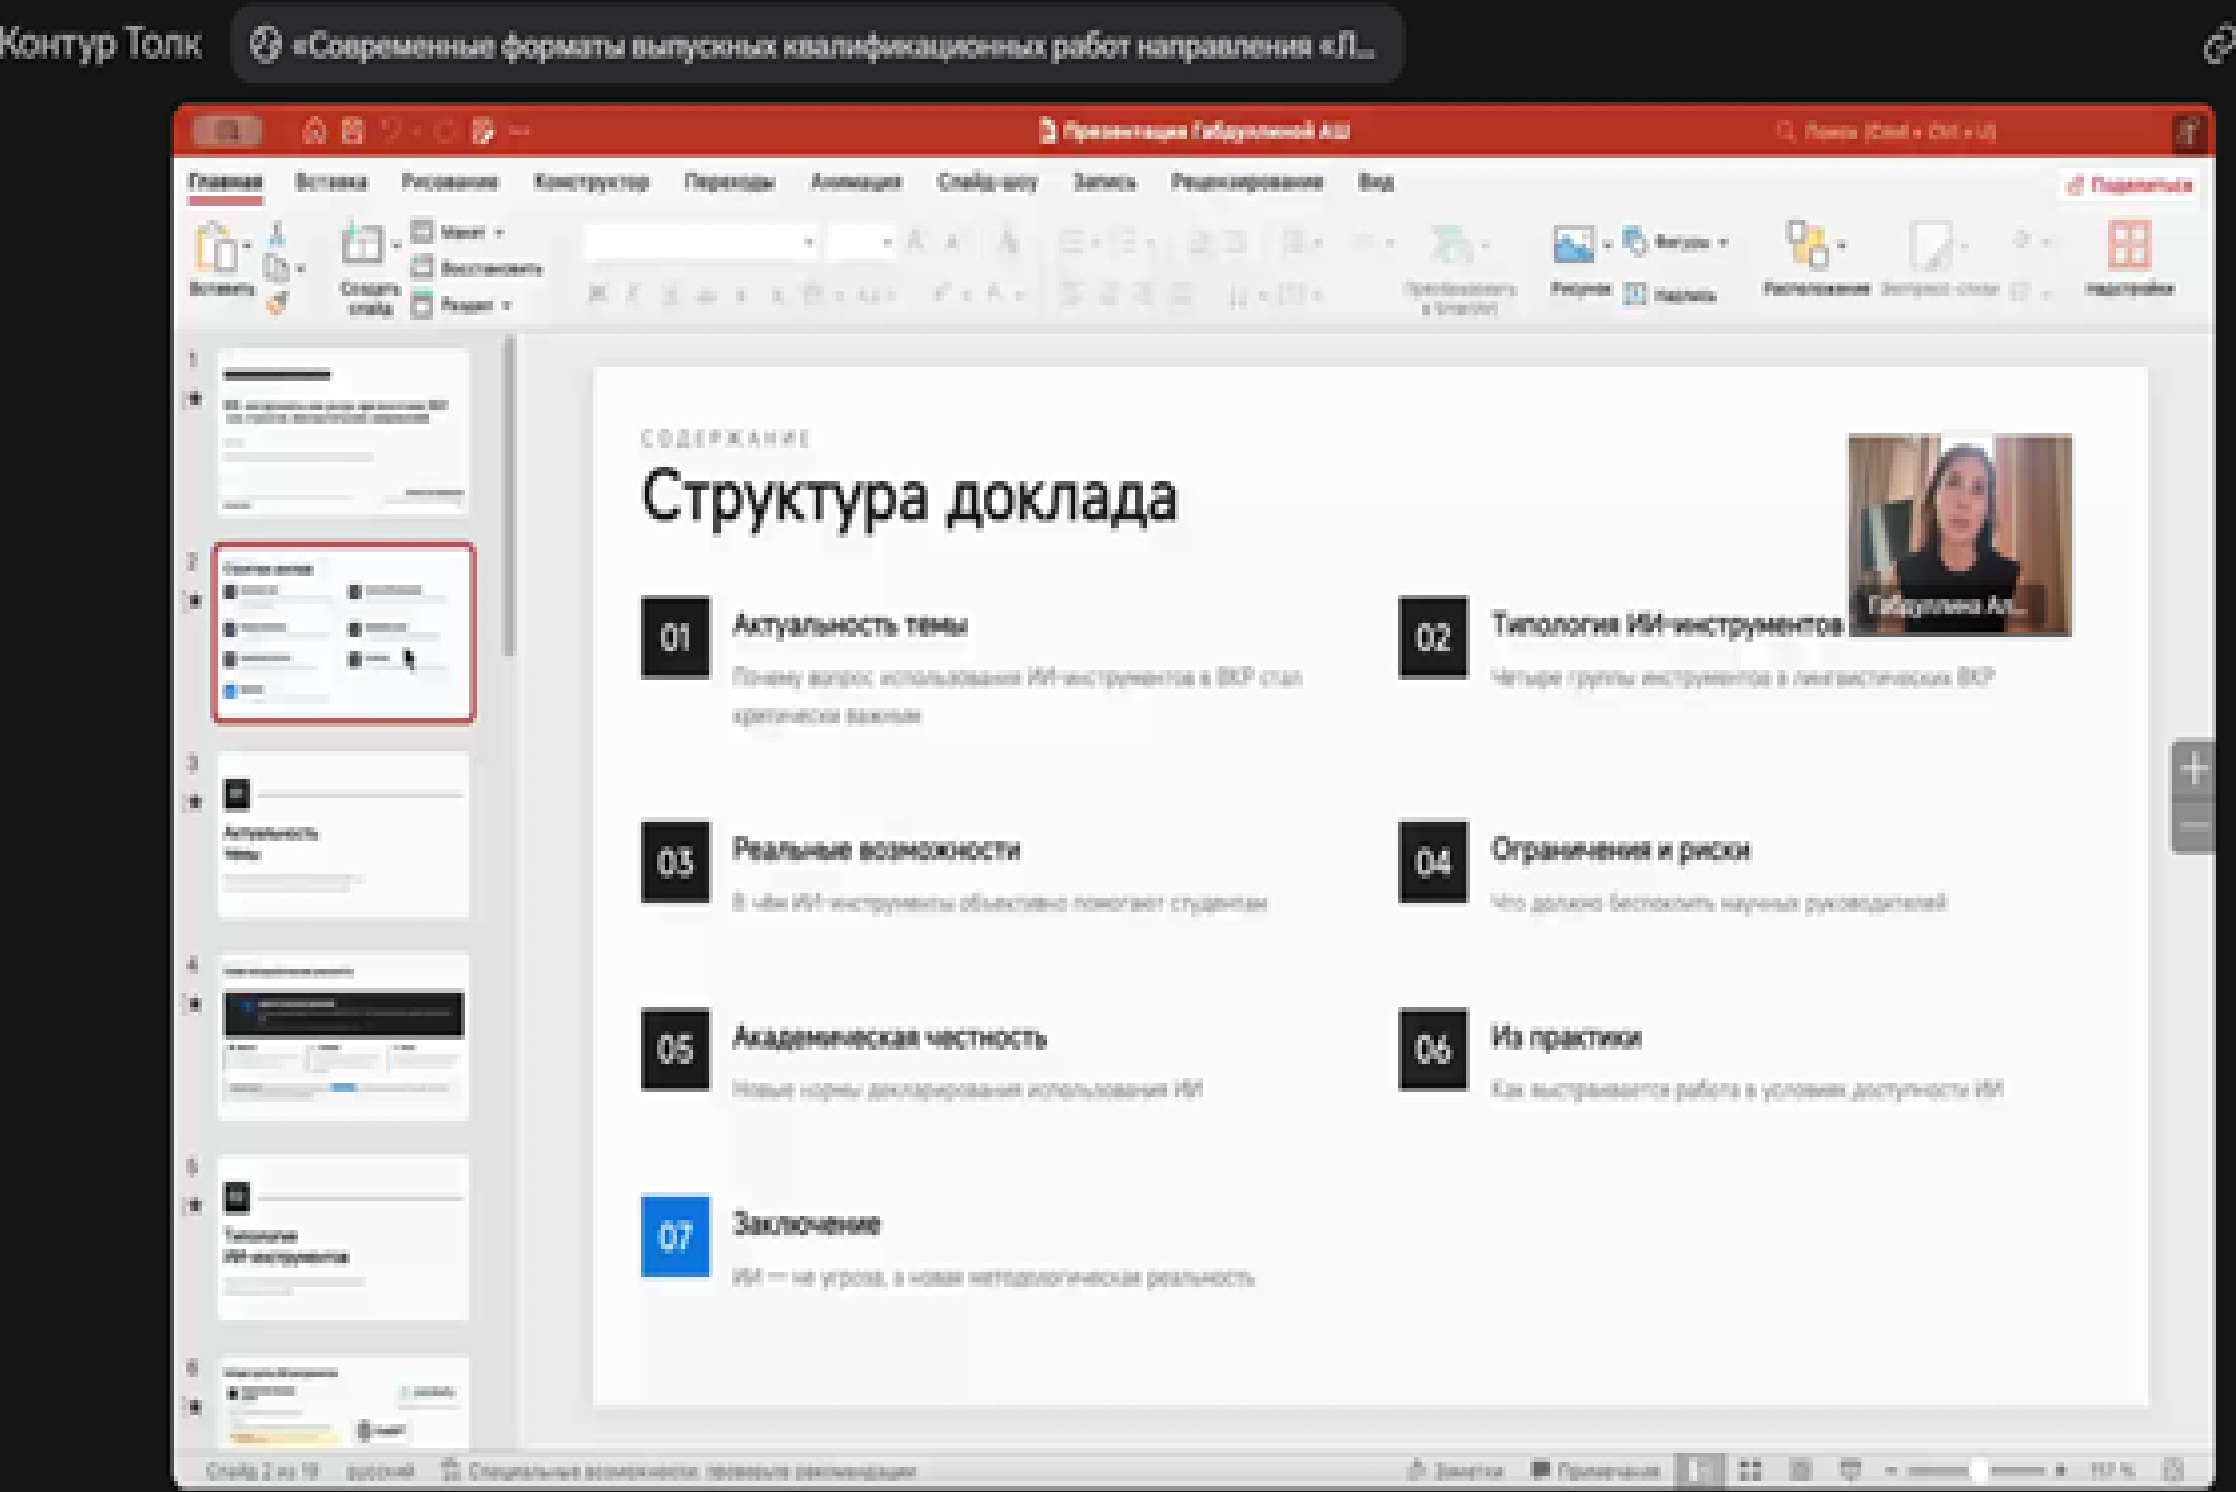The width and height of the screenshot is (2236, 1492).
Task: Click the Paste clipboard icon
Action: point(216,248)
